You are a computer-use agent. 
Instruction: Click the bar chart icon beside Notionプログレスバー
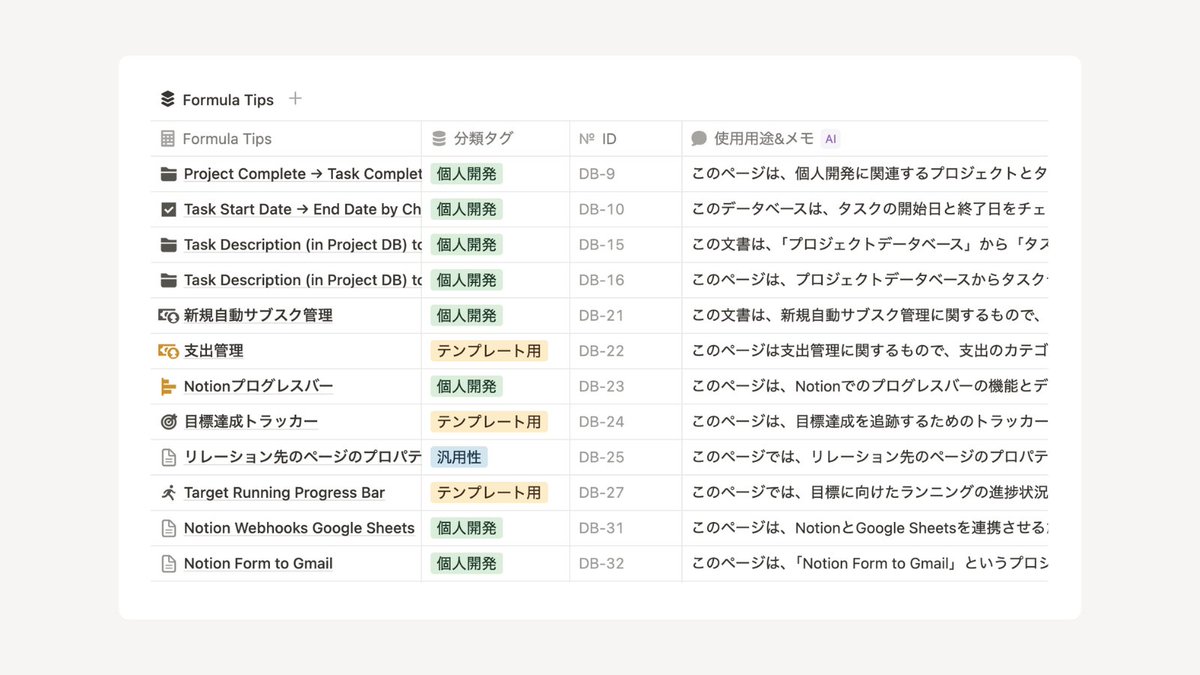[x=168, y=387]
